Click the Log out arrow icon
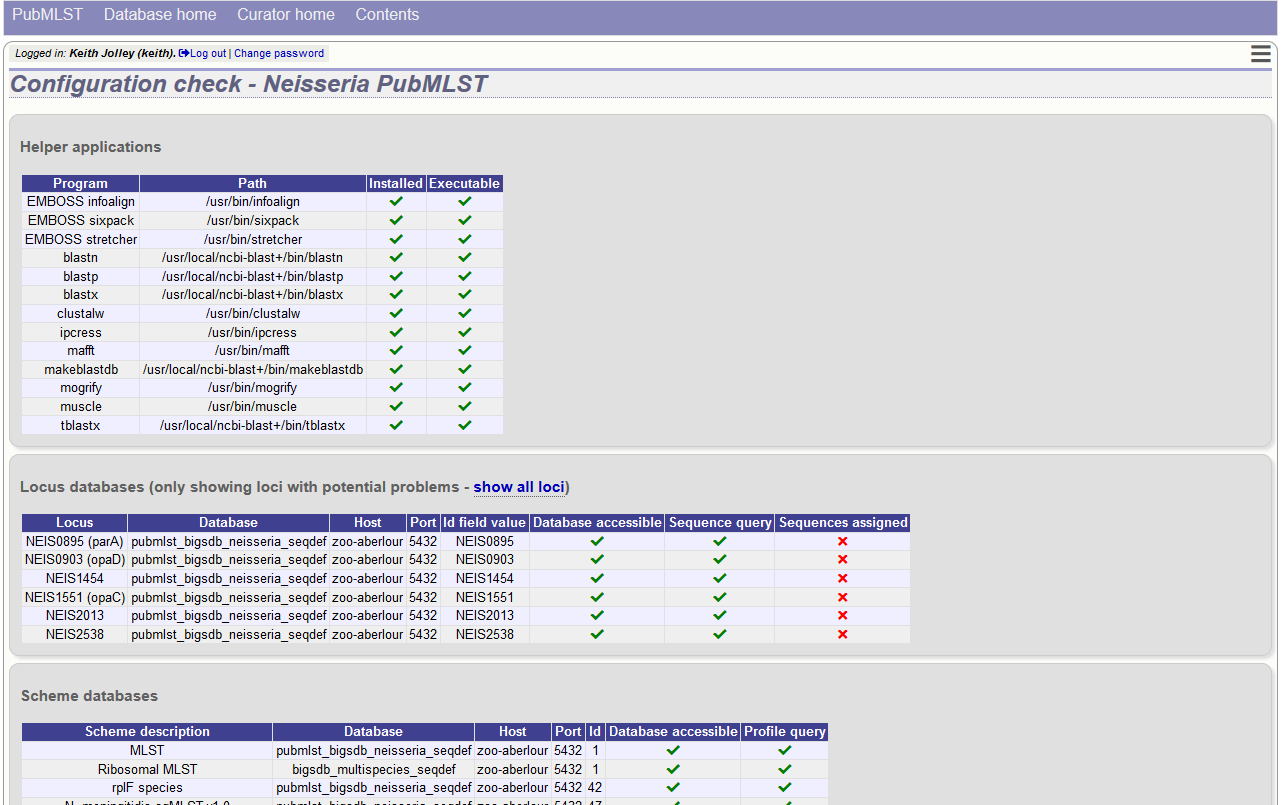This screenshot has width=1281, height=805. point(184,53)
